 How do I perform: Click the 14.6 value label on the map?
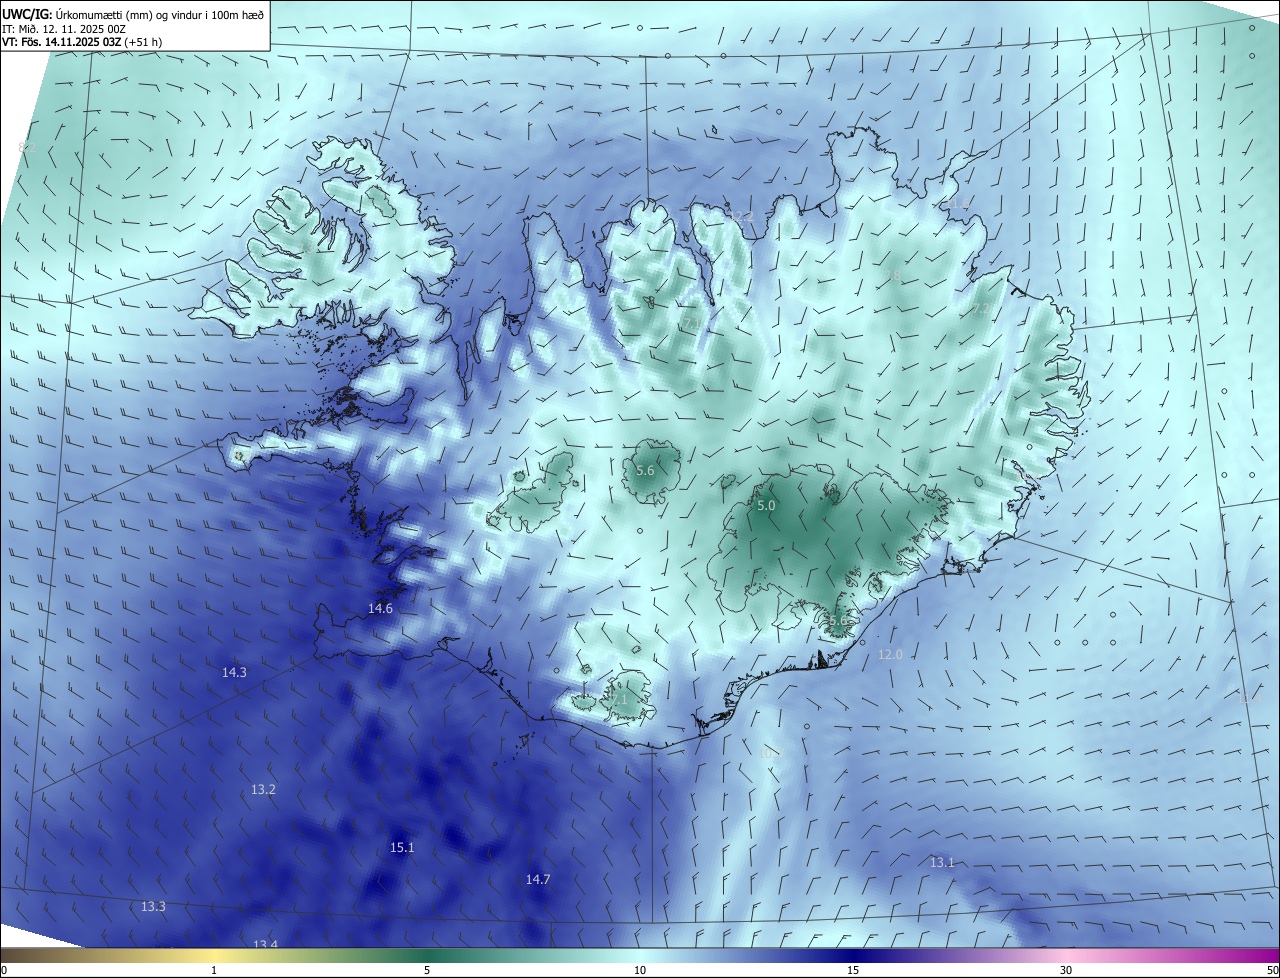tap(380, 608)
